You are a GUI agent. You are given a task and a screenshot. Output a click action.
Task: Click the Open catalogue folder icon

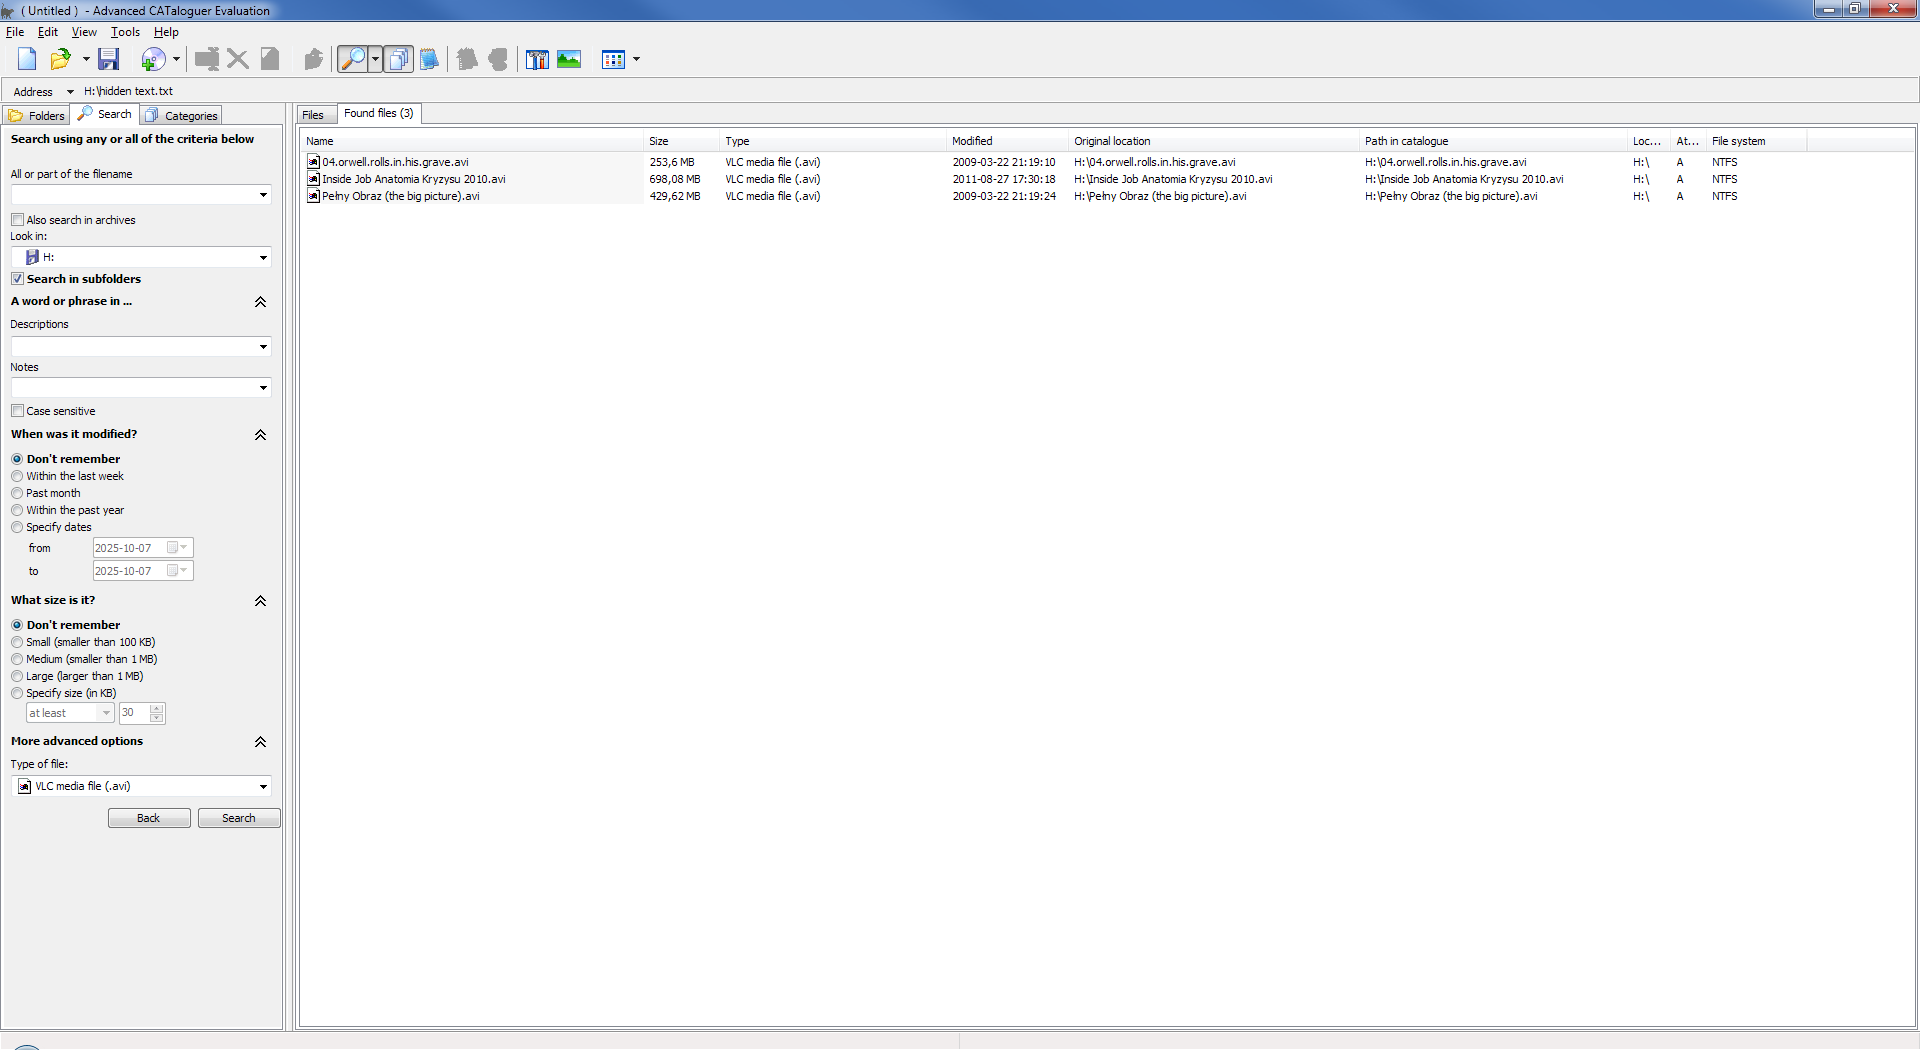click(60, 60)
